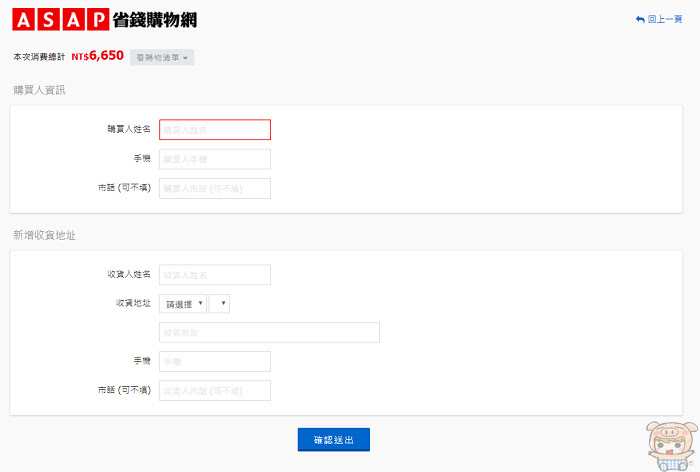Click the 購買人資訊 section heading
This screenshot has width=700, height=472.
(39, 90)
